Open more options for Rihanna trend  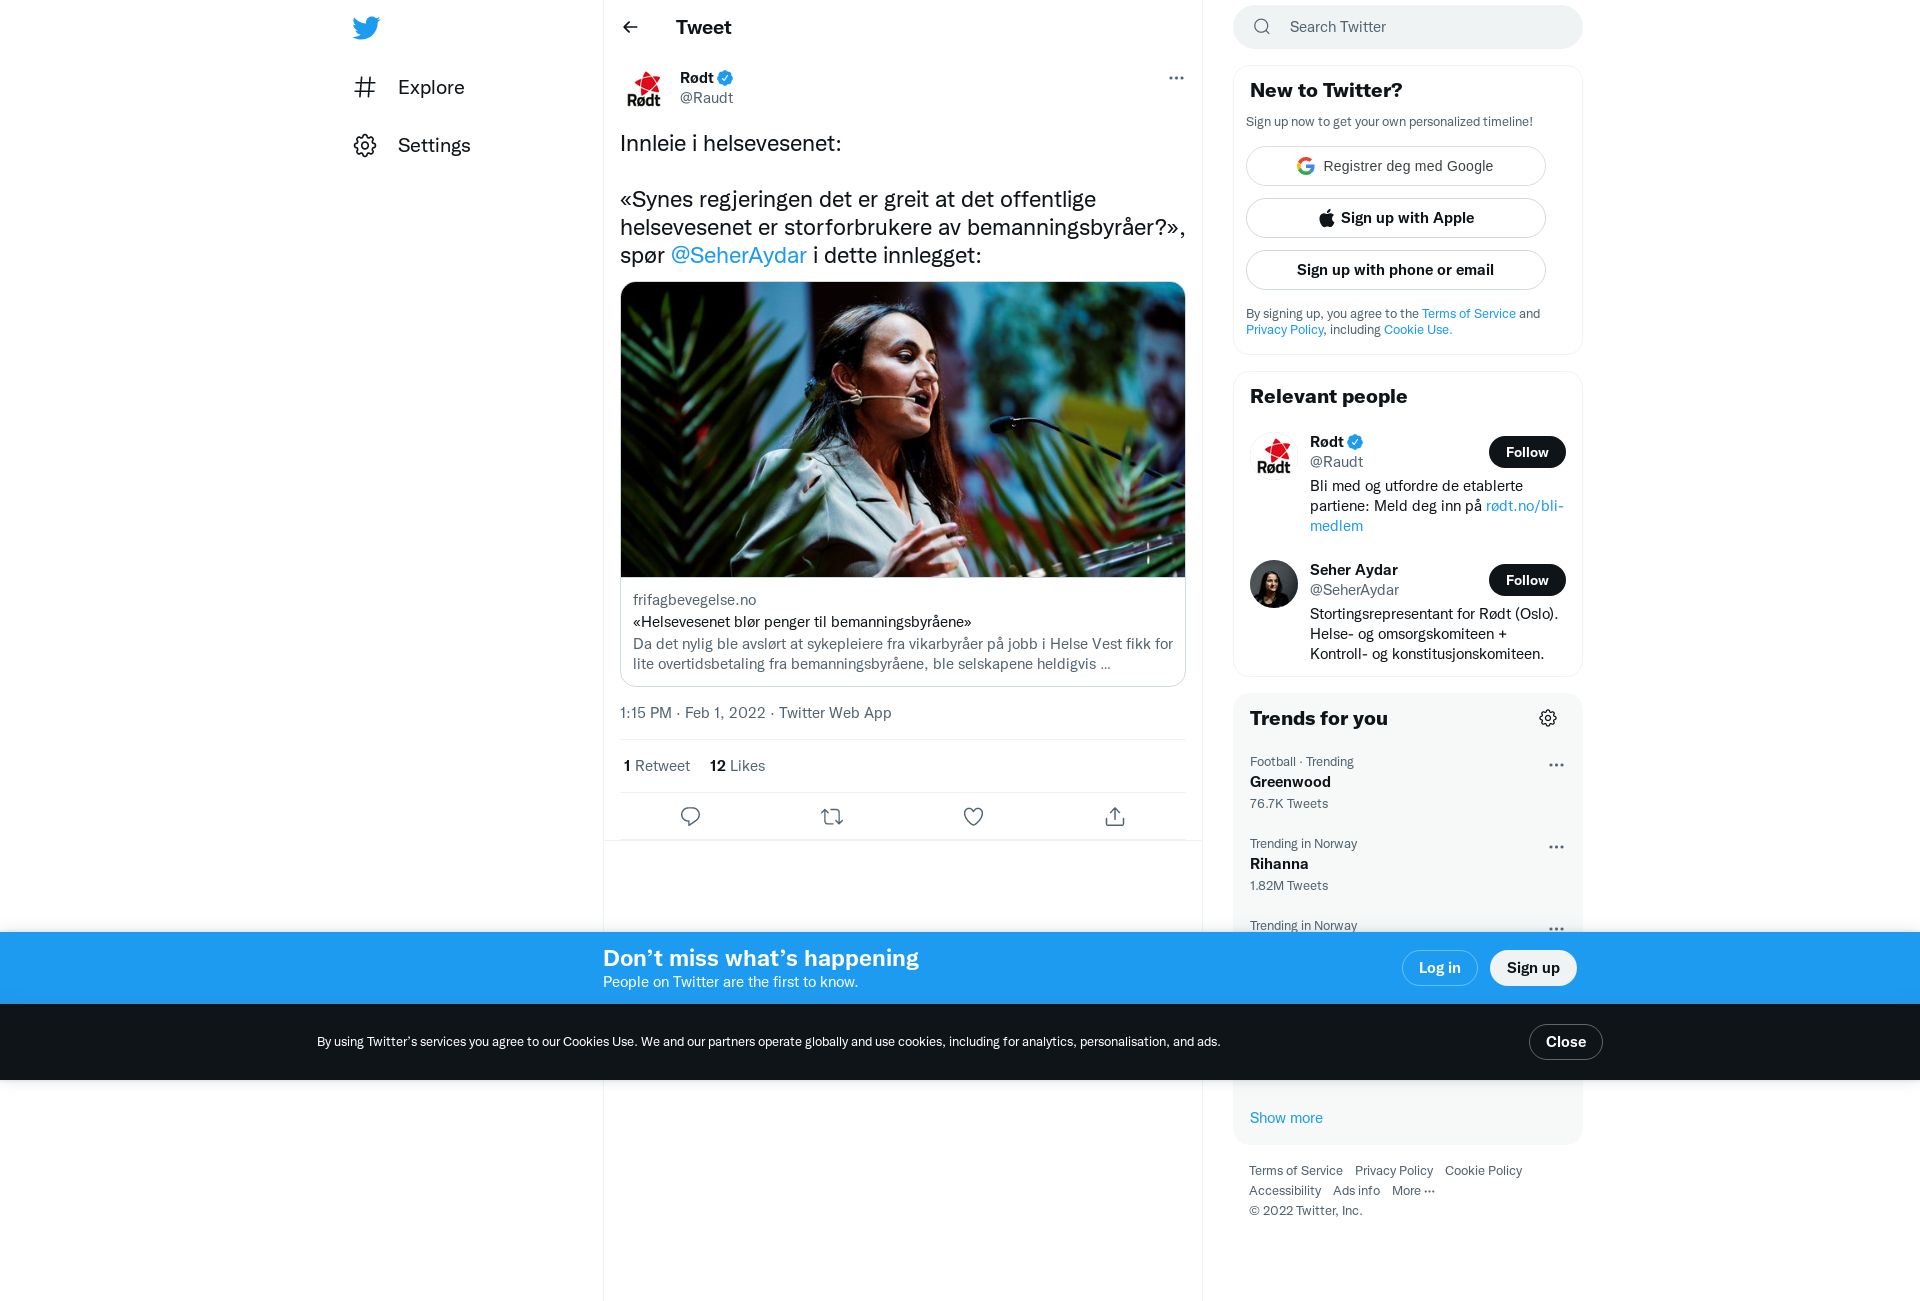point(1556,847)
